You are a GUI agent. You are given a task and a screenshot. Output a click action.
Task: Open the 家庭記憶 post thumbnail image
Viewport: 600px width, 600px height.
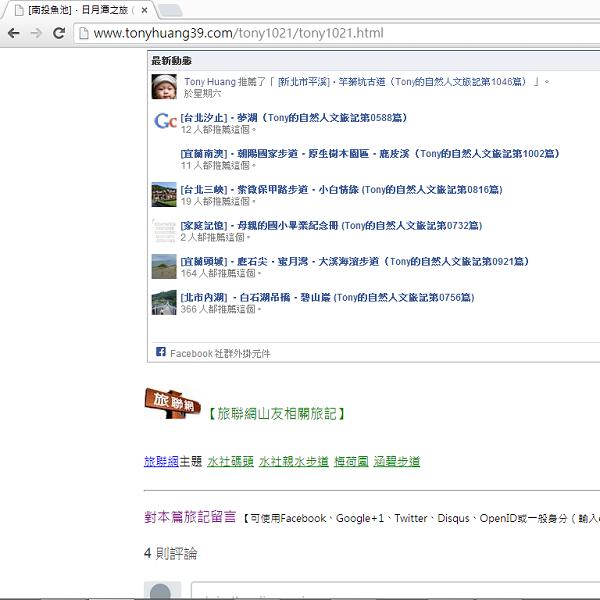pyautogui.click(x=165, y=231)
